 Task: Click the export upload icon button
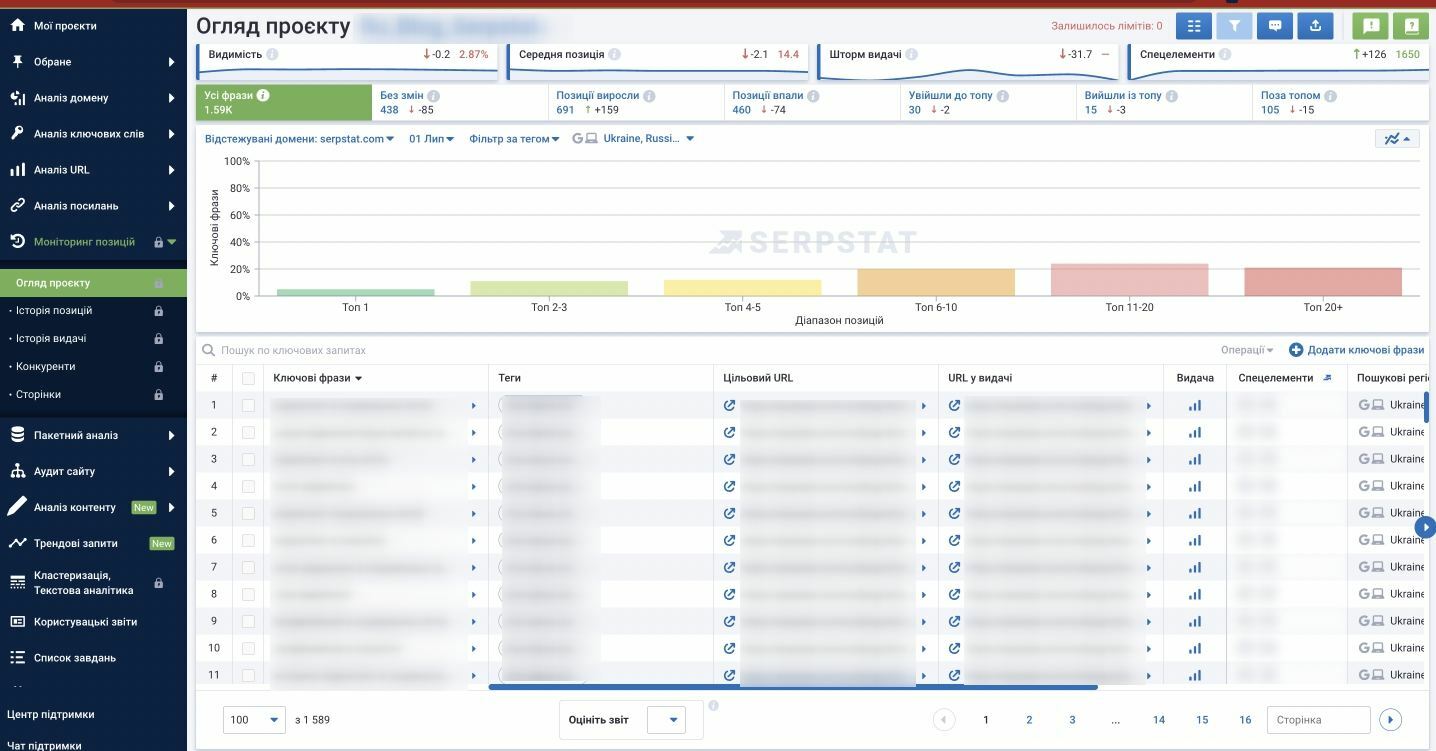[1315, 27]
